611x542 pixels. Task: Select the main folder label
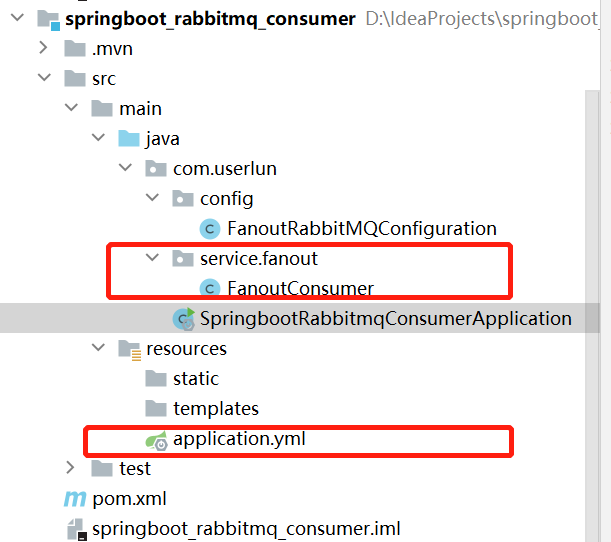point(140,109)
